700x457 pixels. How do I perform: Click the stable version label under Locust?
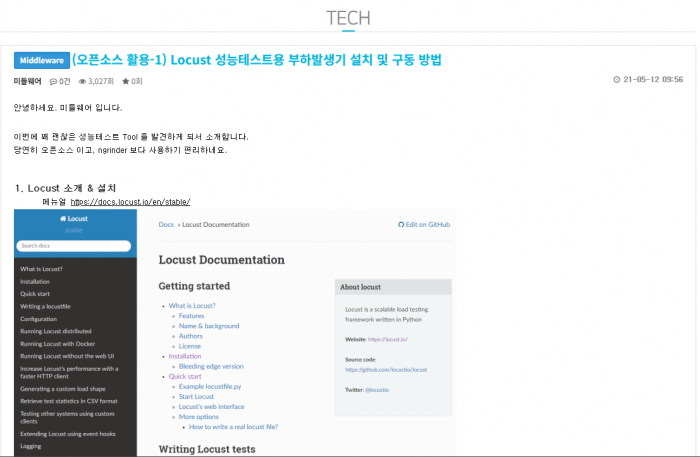click(74, 230)
